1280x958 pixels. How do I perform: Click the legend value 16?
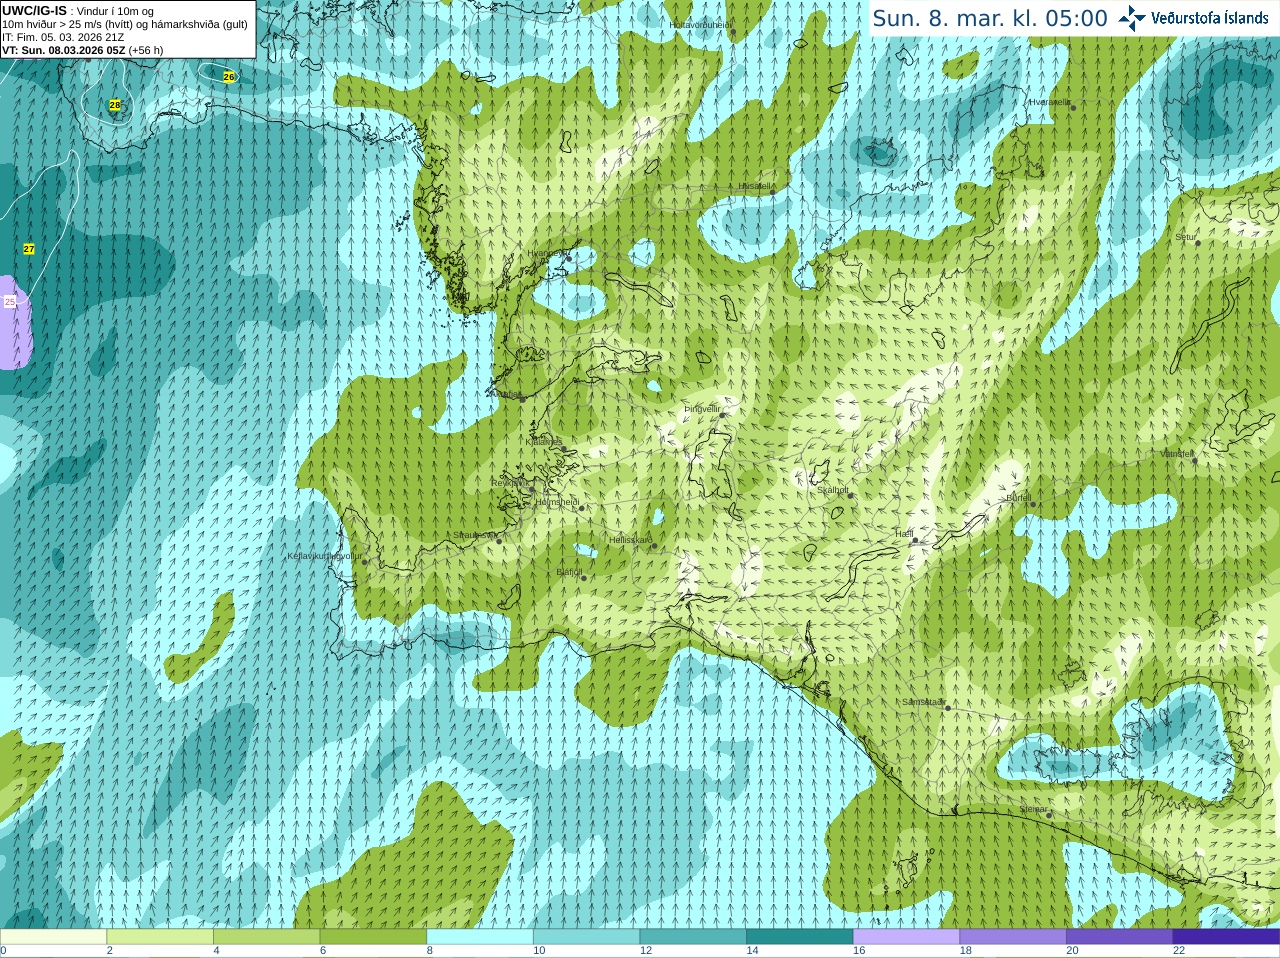click(x=859, y=951)
